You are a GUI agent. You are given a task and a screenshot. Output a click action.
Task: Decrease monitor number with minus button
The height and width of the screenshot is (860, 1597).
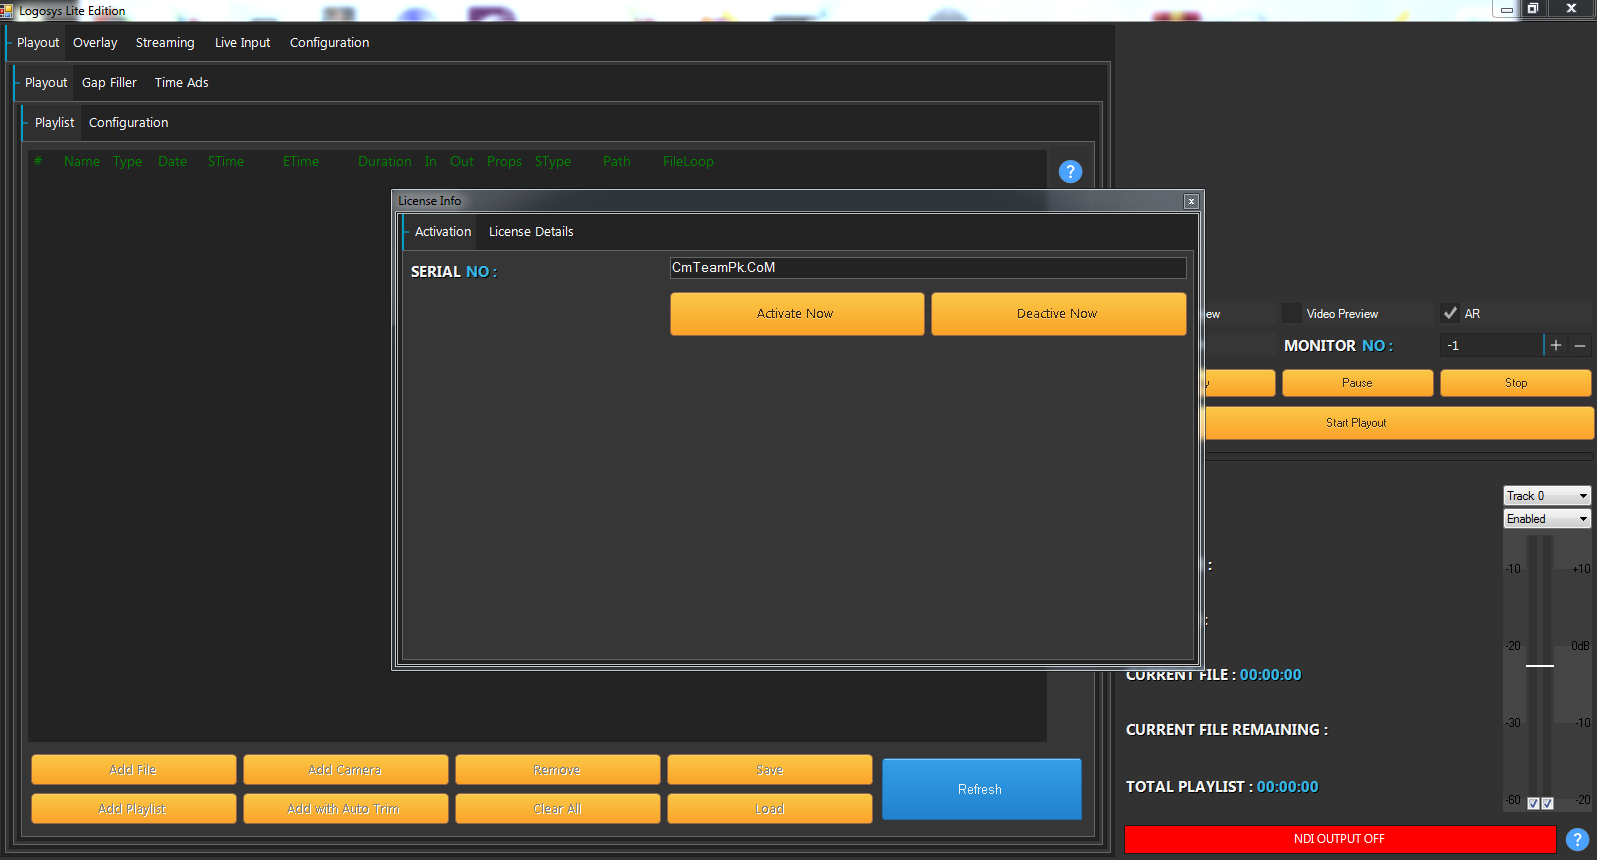(1580, 345)
